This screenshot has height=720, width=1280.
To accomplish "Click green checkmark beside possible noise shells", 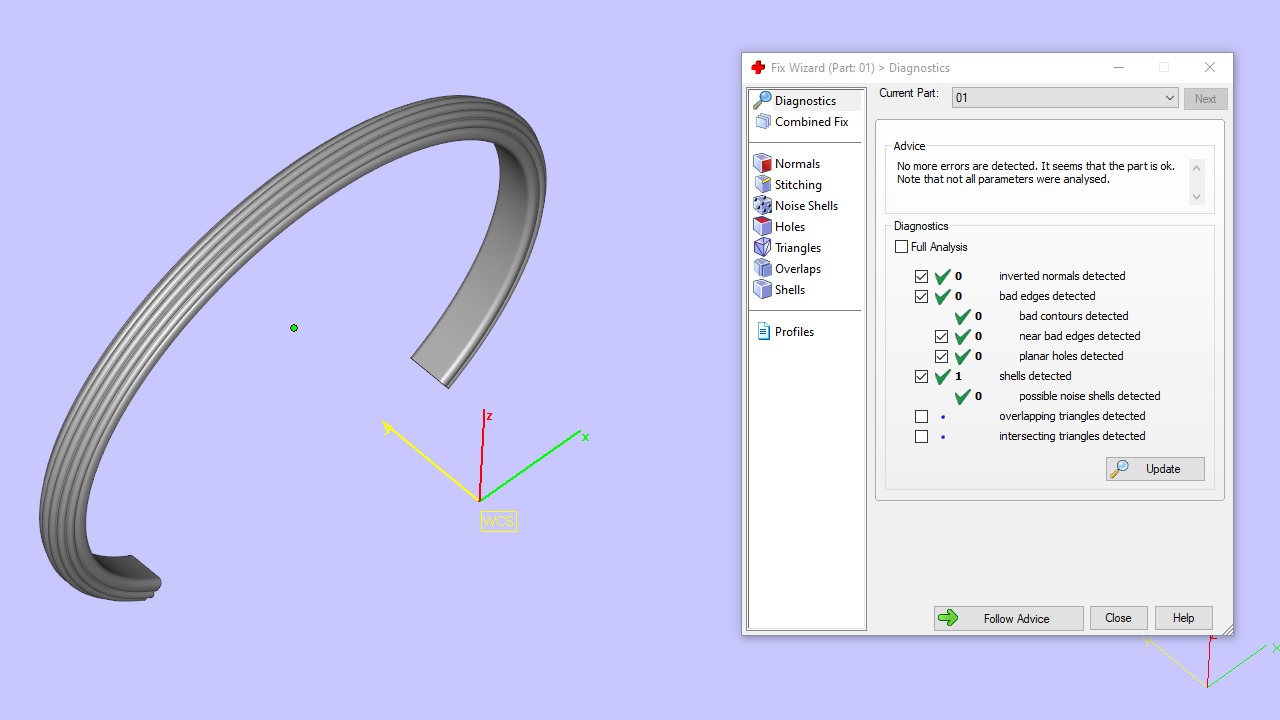I will (x=963, y=396).
